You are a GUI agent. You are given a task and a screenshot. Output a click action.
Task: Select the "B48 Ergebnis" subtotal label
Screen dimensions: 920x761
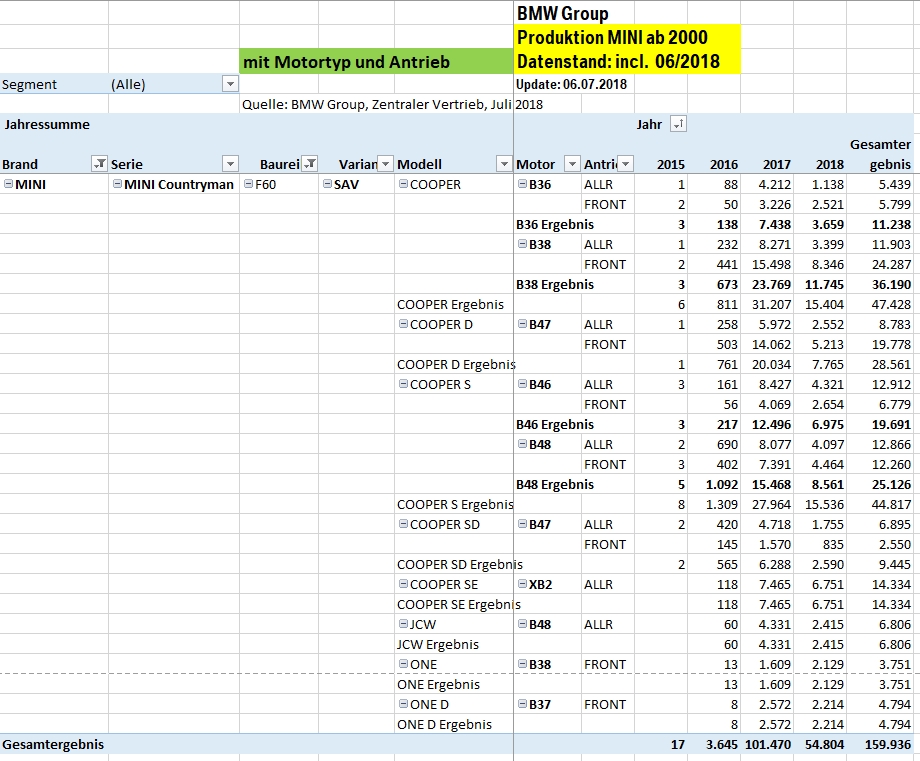[555, 484]
